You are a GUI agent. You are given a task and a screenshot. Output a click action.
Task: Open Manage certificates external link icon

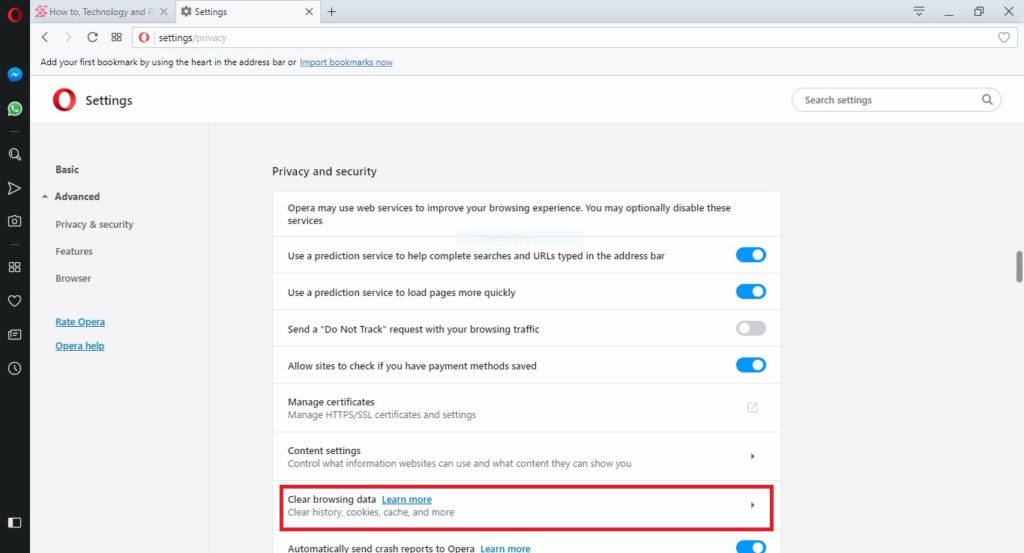752,407
